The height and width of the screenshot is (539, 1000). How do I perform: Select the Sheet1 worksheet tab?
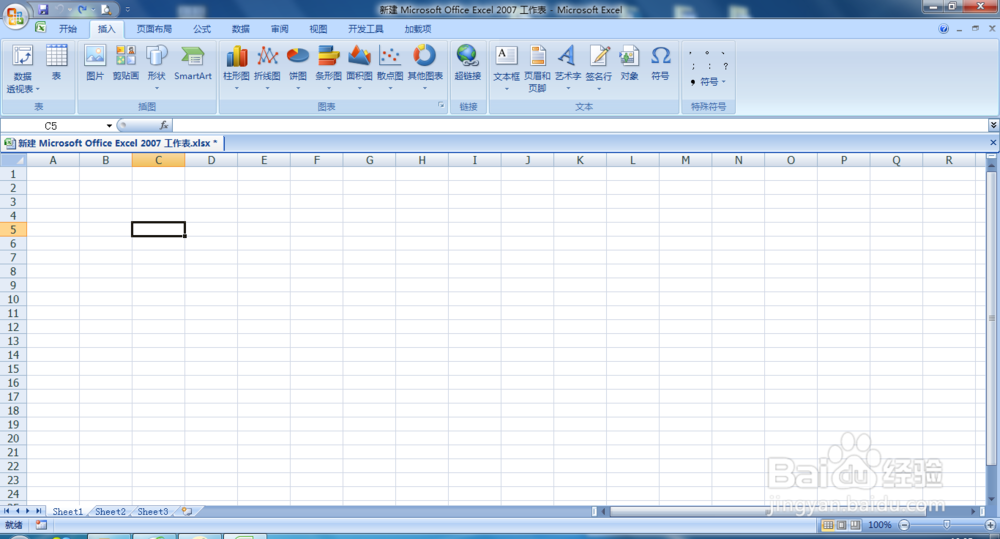[68, 512]
